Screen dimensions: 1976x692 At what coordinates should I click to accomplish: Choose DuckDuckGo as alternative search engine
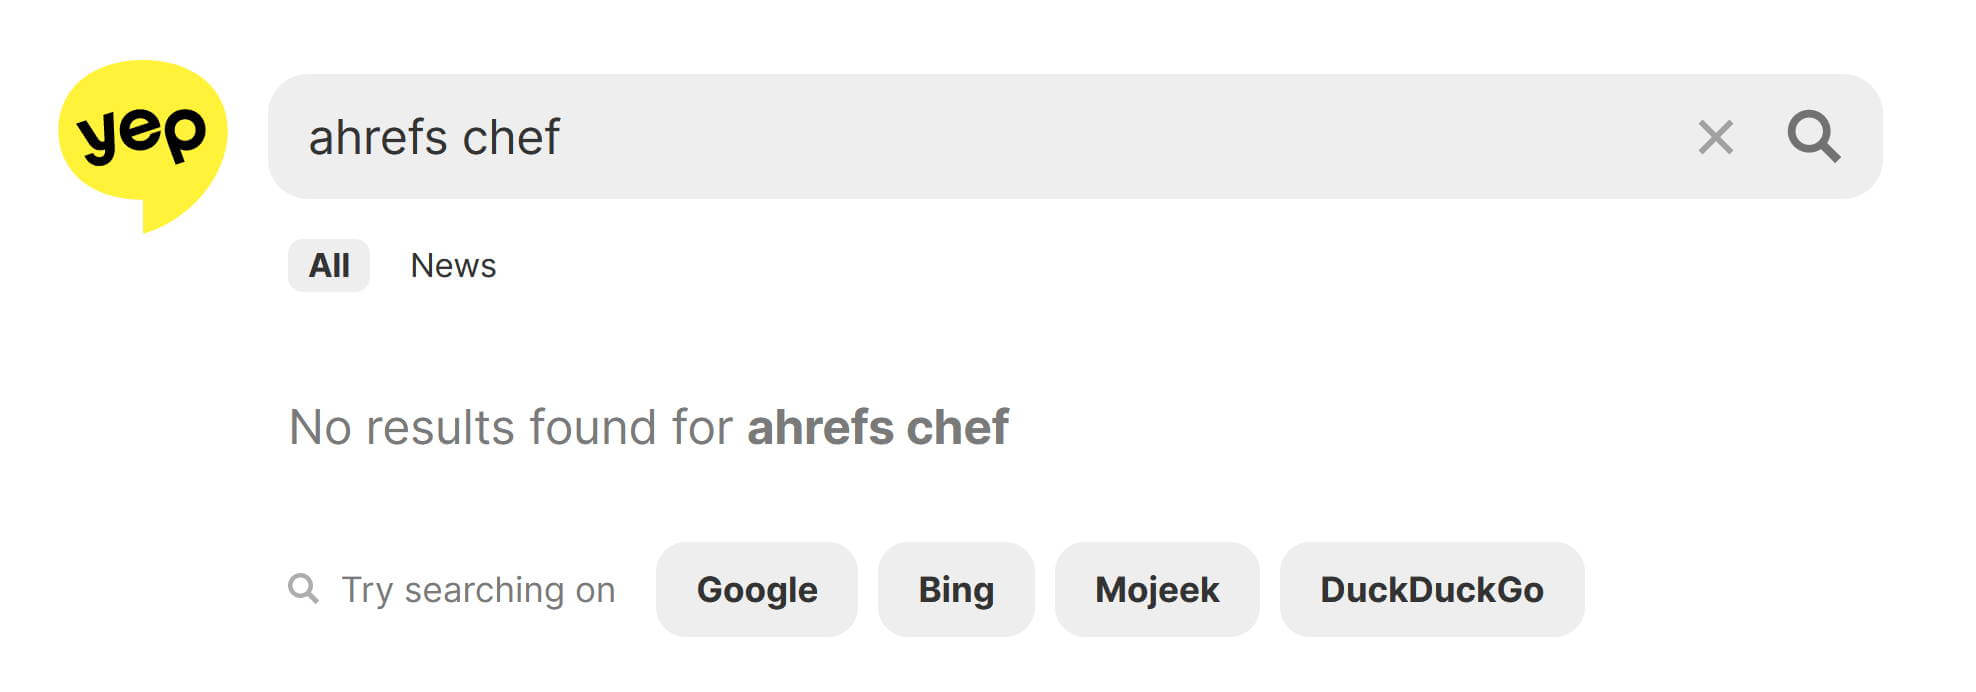(x=1432, y=590)
